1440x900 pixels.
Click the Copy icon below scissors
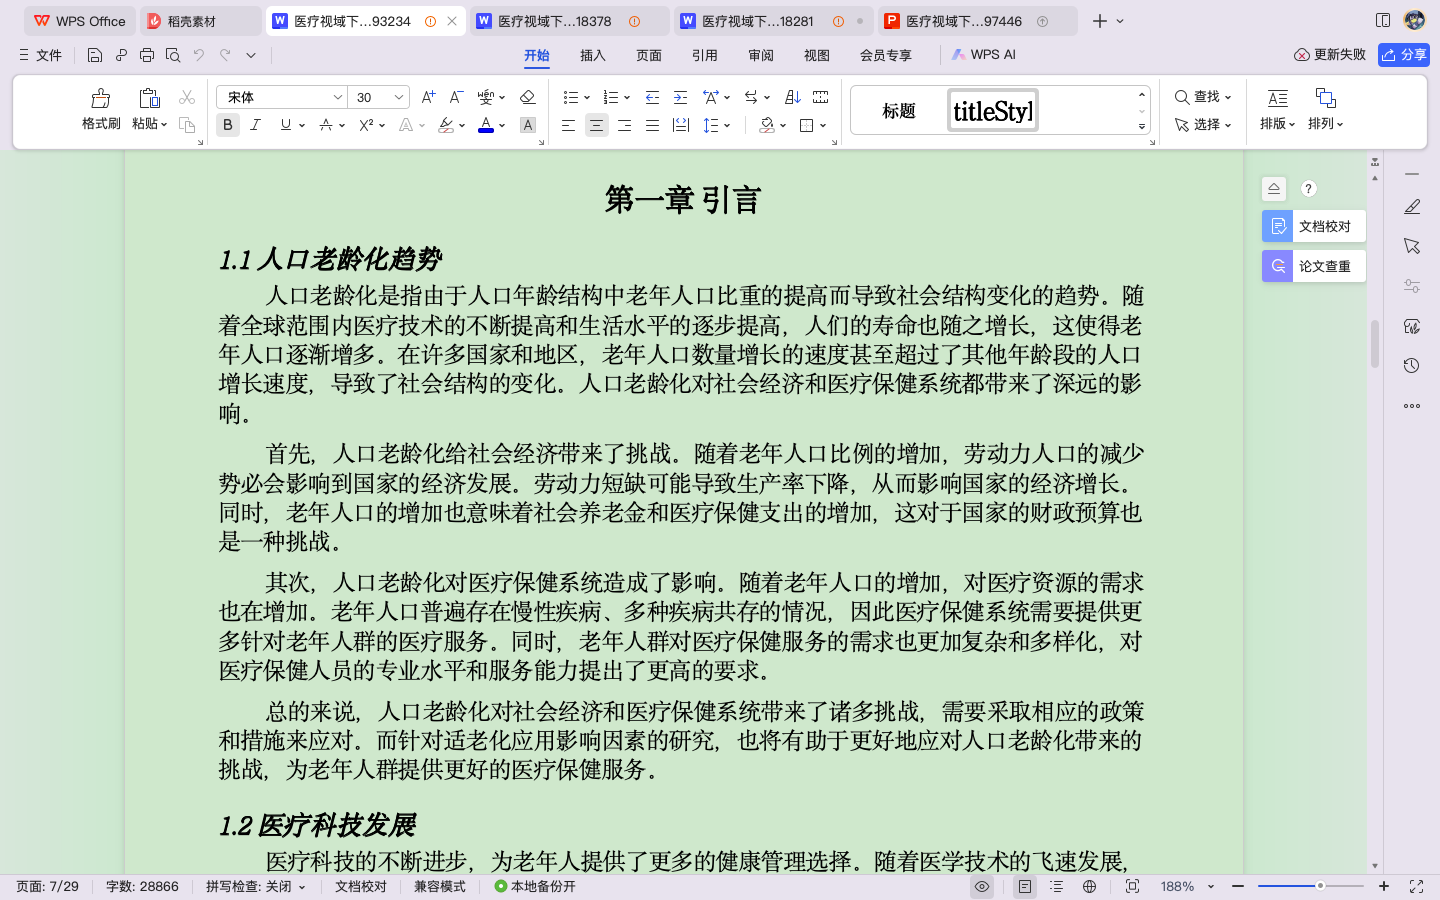[x=187, y=124]
